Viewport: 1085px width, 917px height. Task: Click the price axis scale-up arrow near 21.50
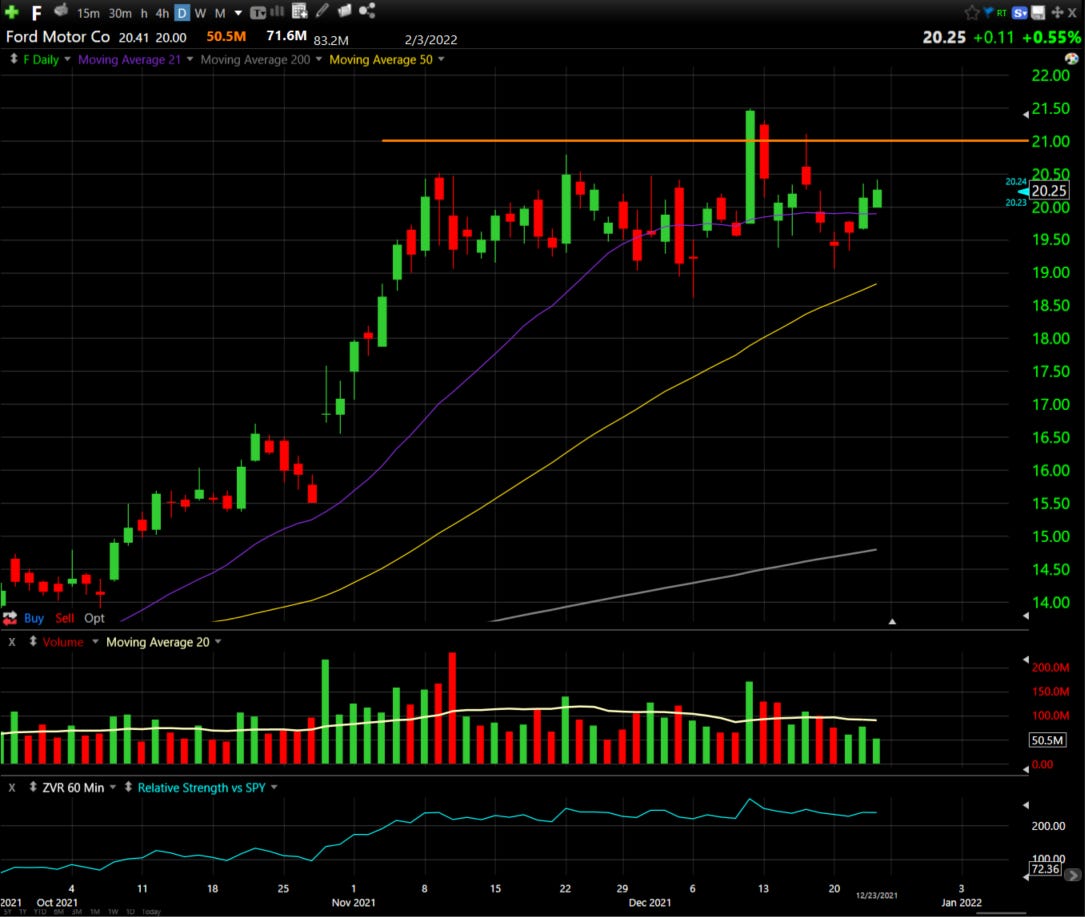click(1025, 114)
